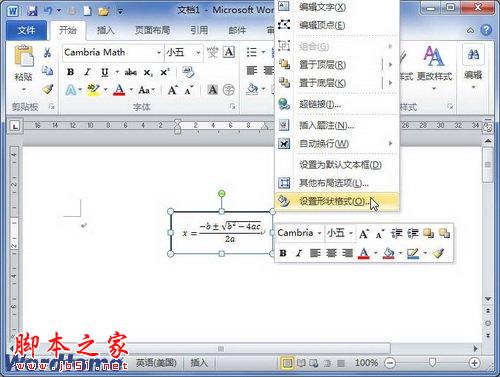This screenshot has width=500, height=377.
Task: Click the Clear Formatting icon
Action: pyautogui.click(x=188, y=72)
